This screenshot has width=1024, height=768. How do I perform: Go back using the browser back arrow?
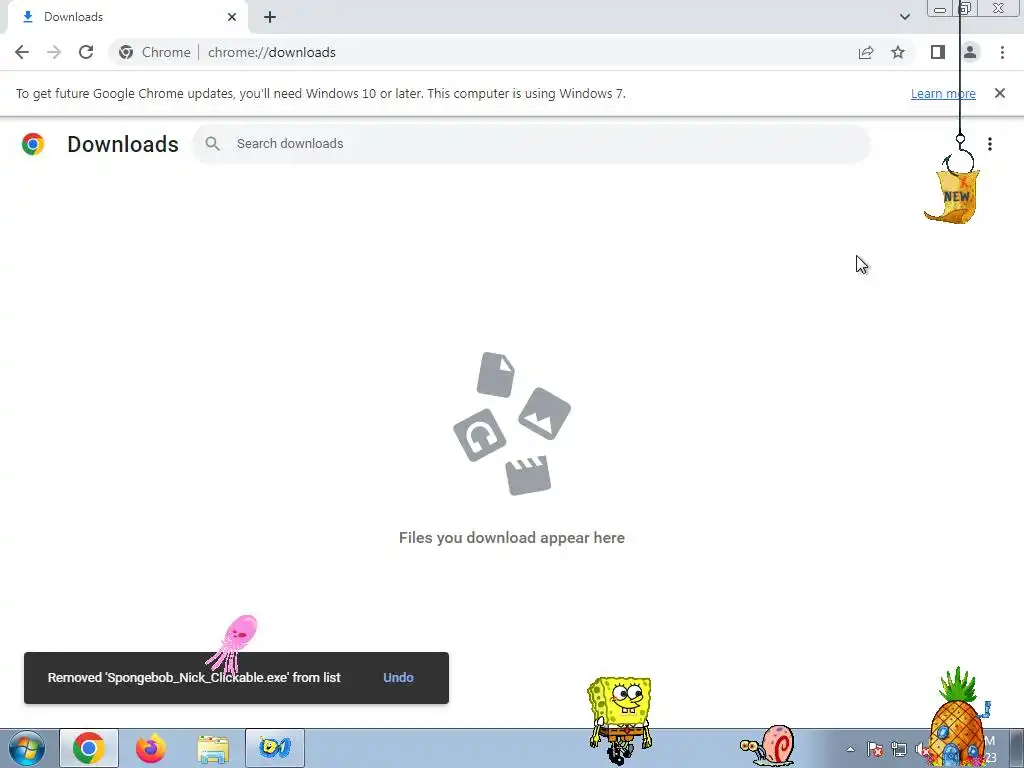tap(22, 52)
